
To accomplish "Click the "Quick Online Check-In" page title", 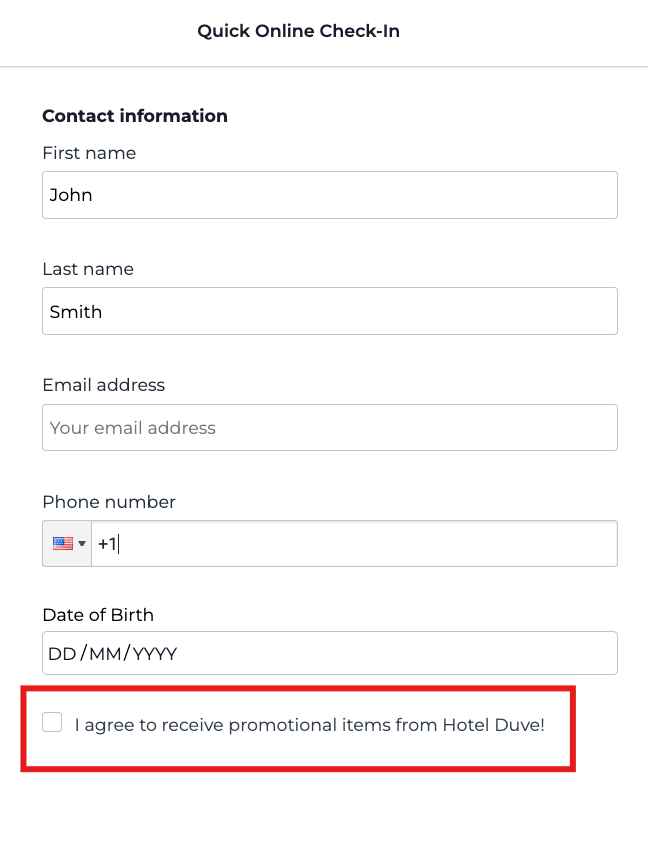I will (x=298, y=31).
